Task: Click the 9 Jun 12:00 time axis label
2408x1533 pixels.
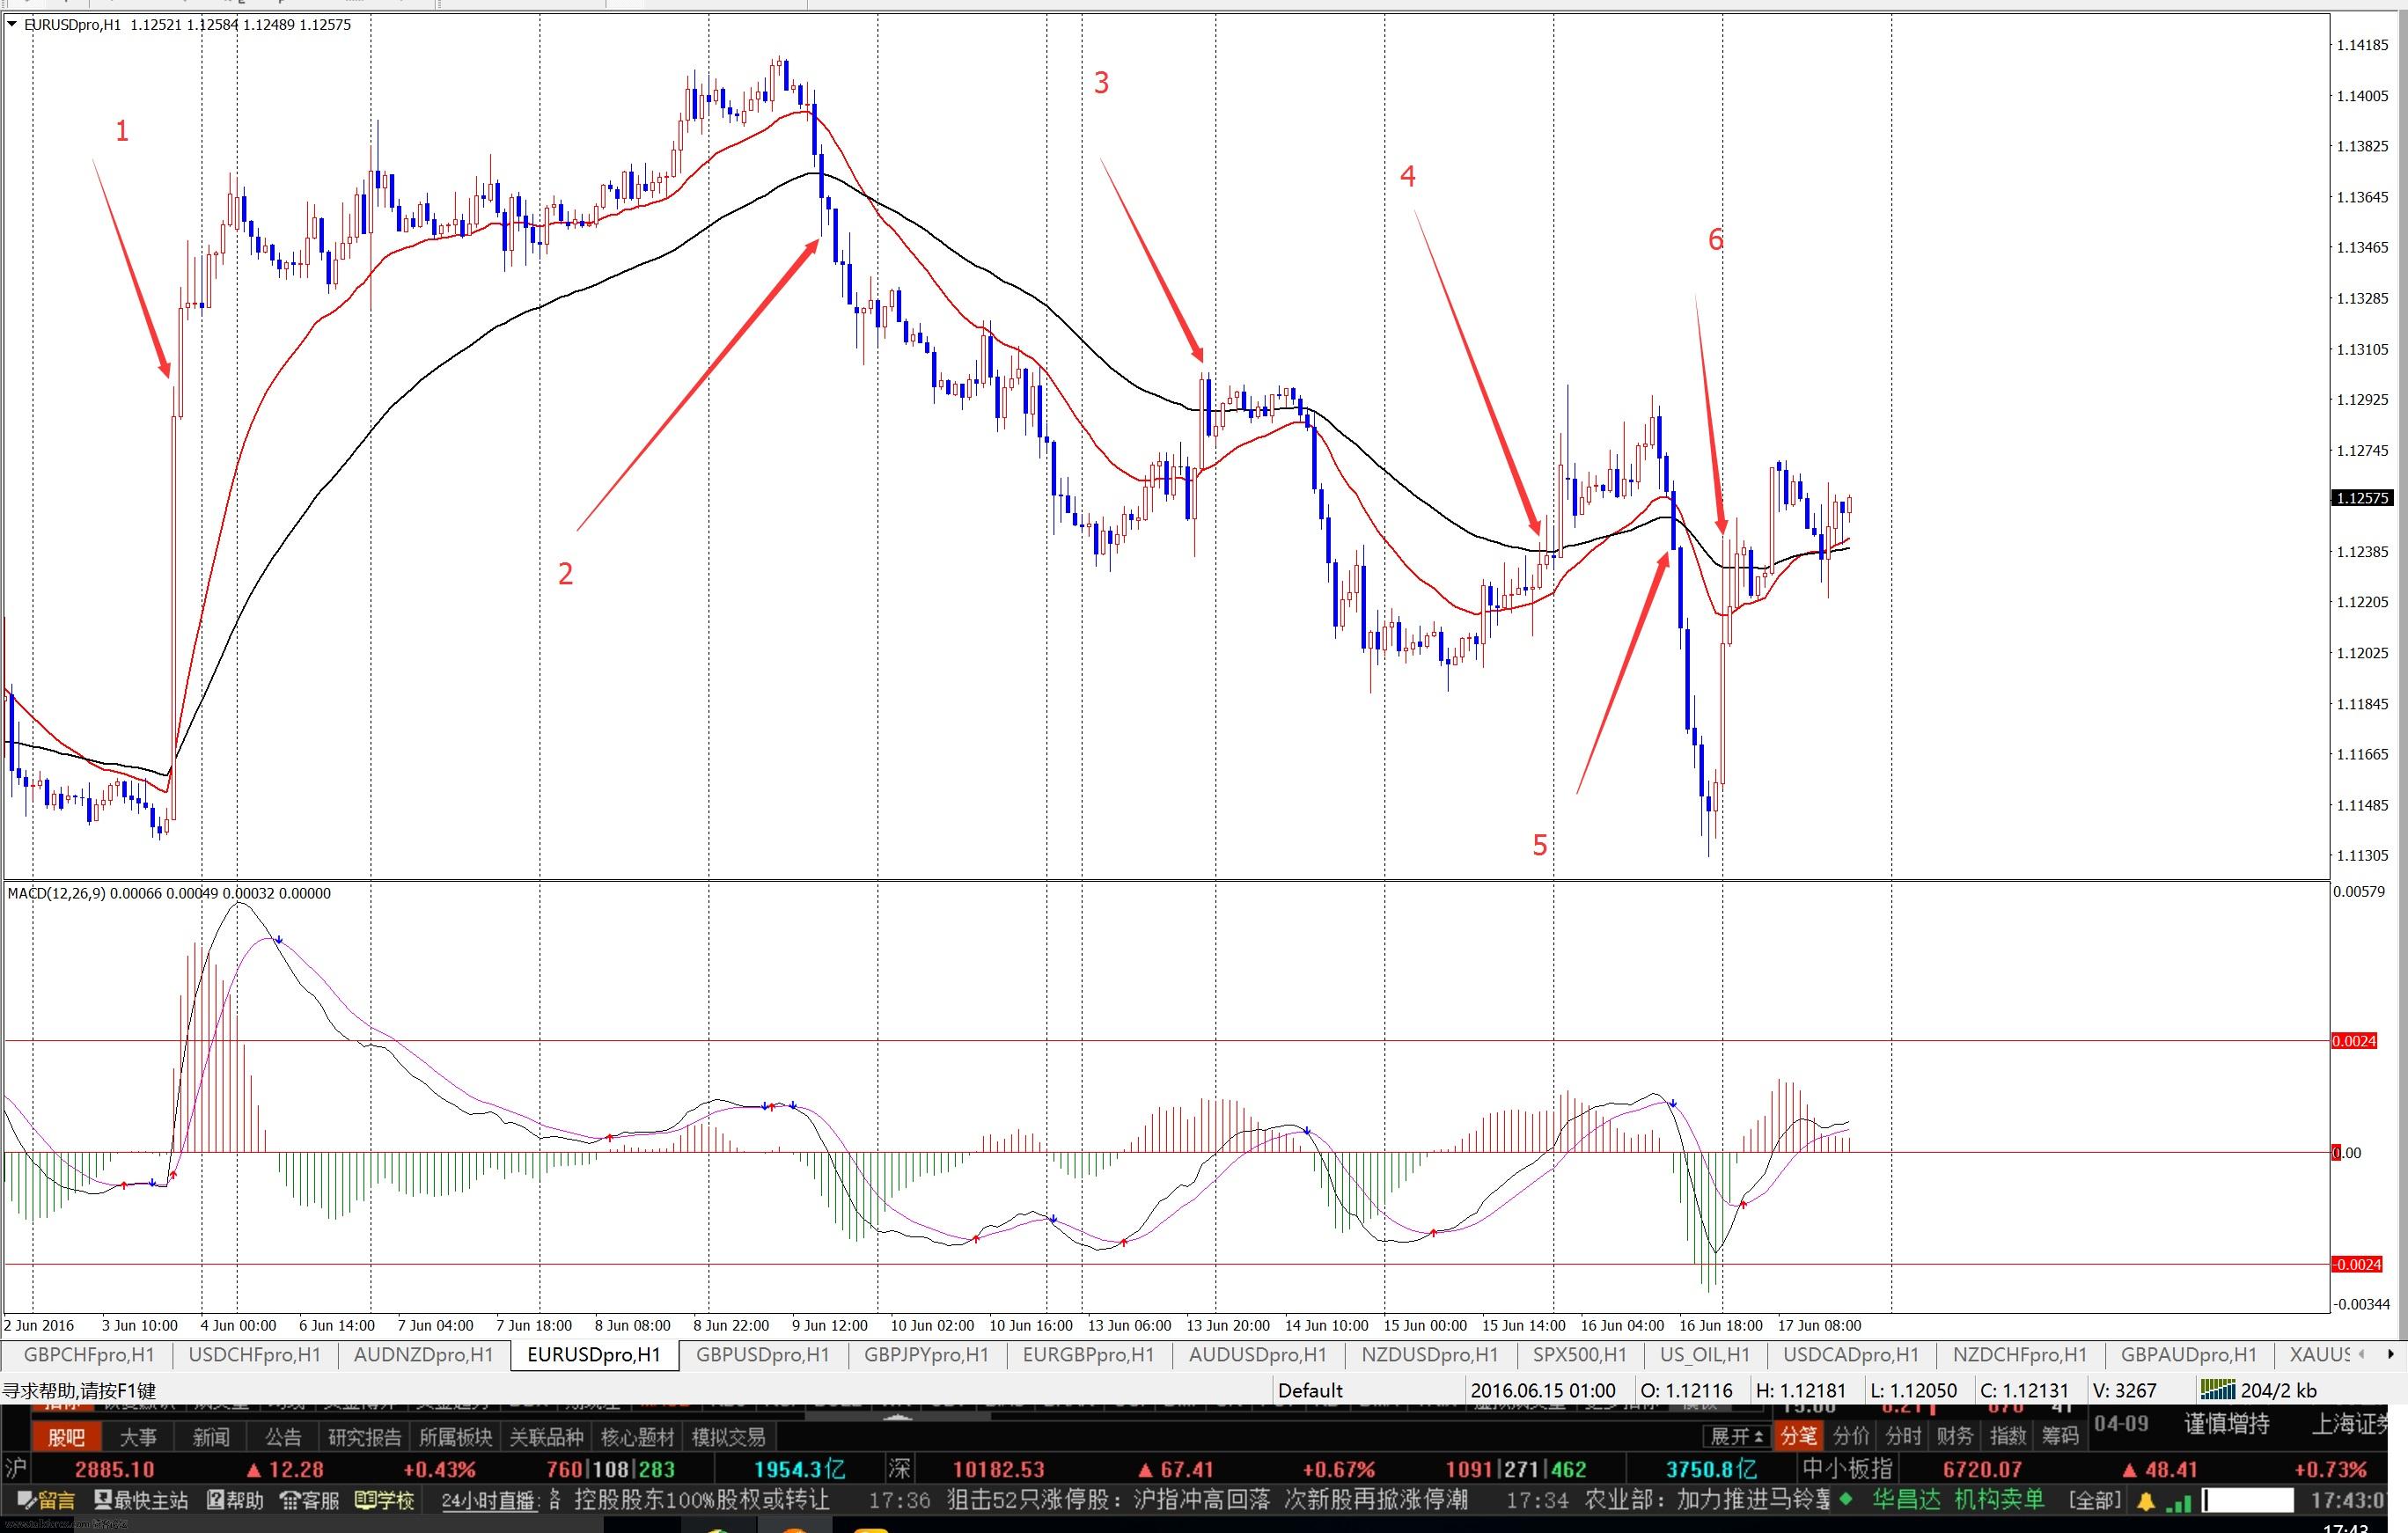Action: (830, 1325)
